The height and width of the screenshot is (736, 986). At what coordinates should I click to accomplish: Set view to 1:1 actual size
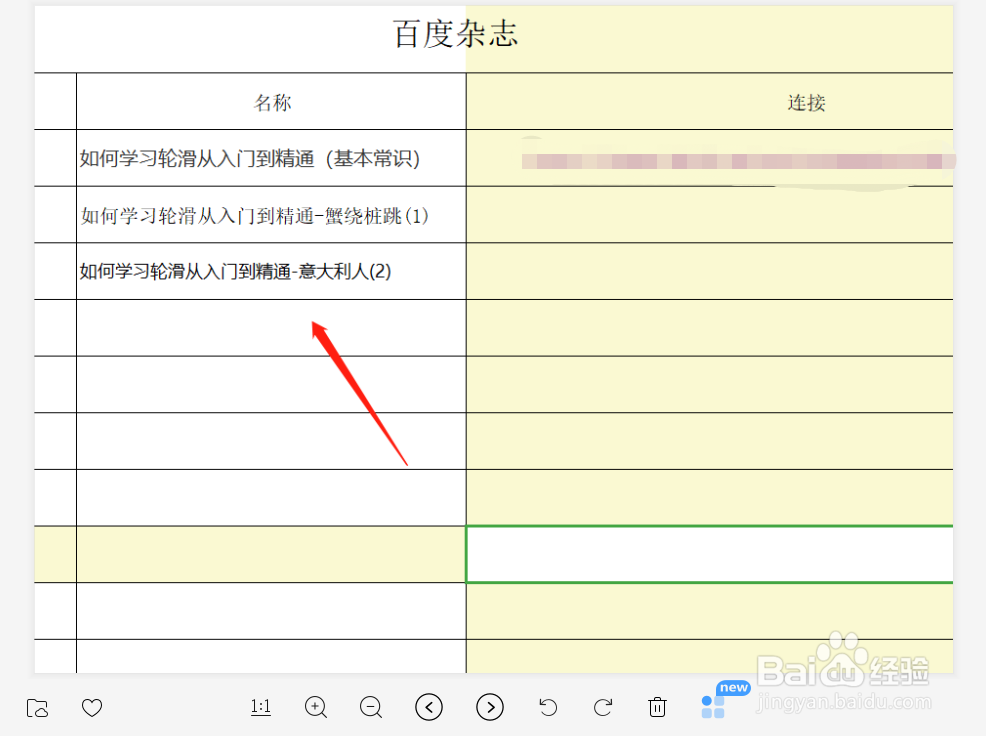(260, 707)
